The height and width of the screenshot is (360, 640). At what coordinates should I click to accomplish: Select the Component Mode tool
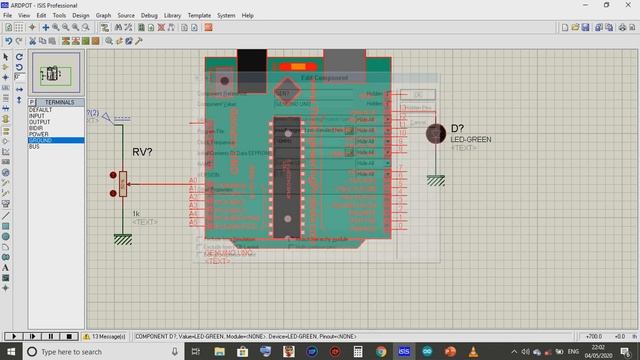coord(6,67)
